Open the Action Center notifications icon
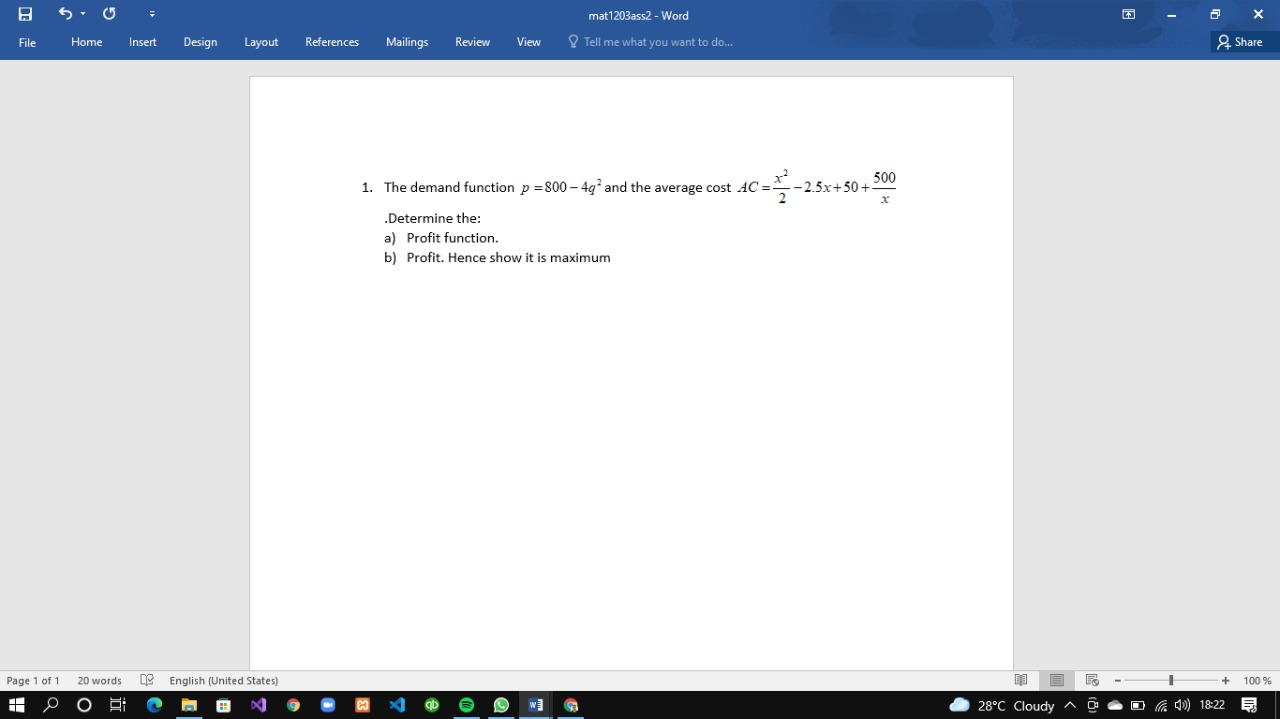The height and width of the screenshot is (719, 1280). pos(1249,705)
